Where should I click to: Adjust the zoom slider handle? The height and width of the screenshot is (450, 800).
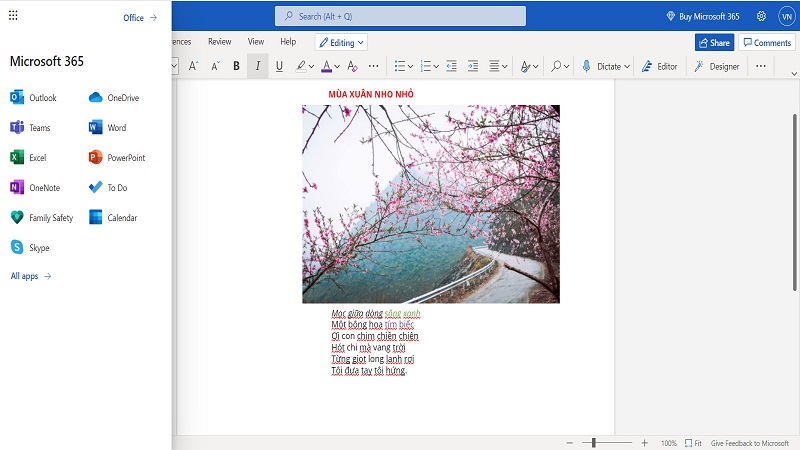pyautogui.click(x=593, y=443)
